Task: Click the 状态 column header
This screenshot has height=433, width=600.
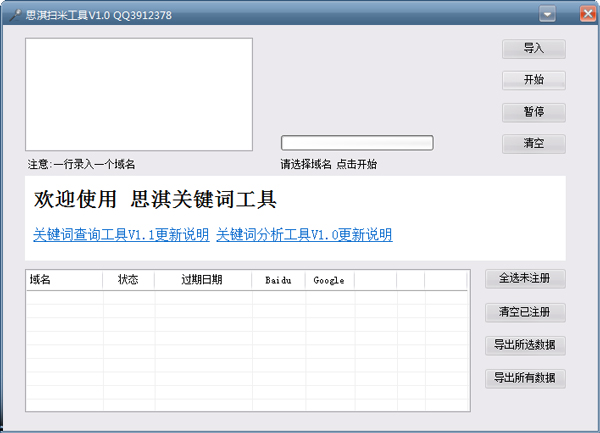Action: tap(128, 280)
